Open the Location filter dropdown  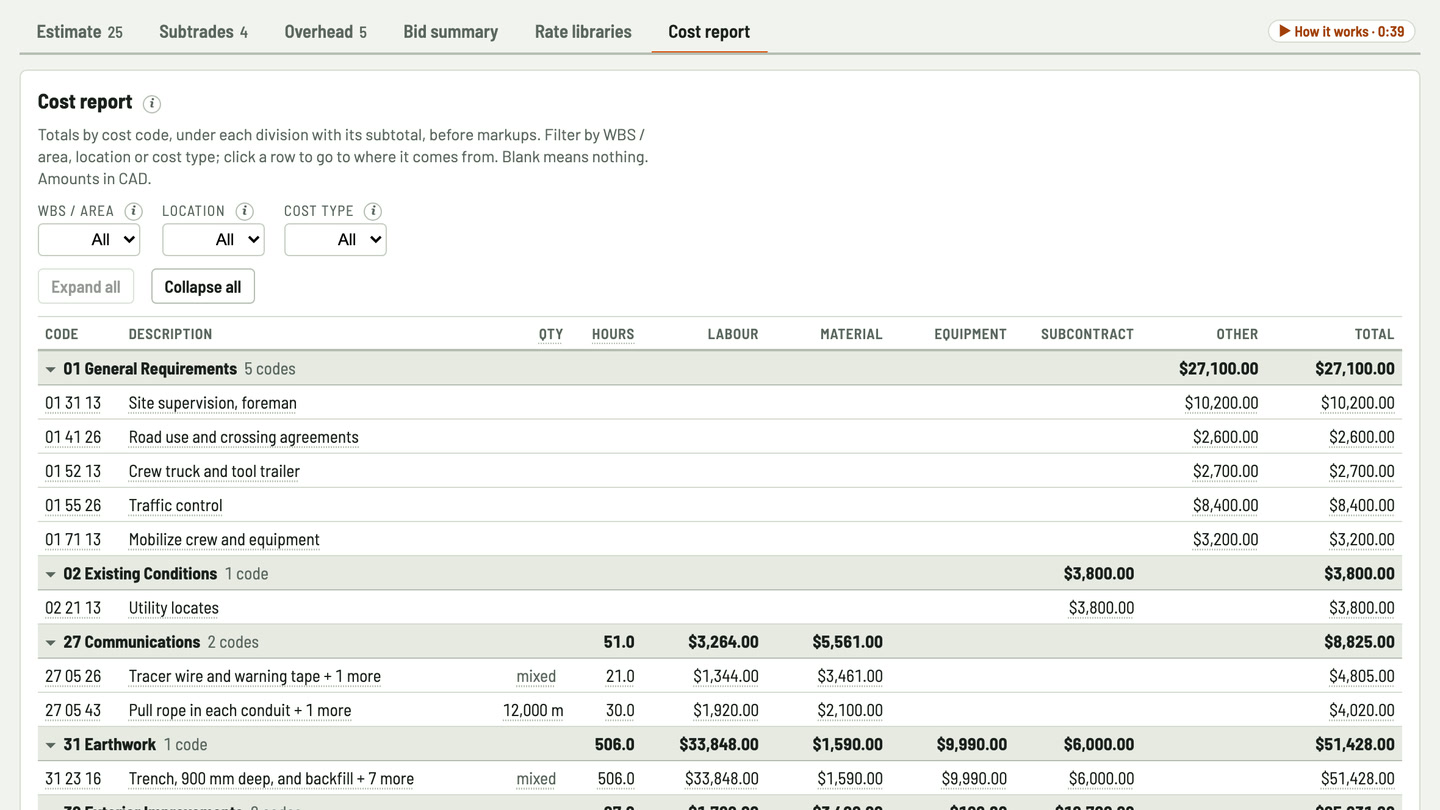213,240
